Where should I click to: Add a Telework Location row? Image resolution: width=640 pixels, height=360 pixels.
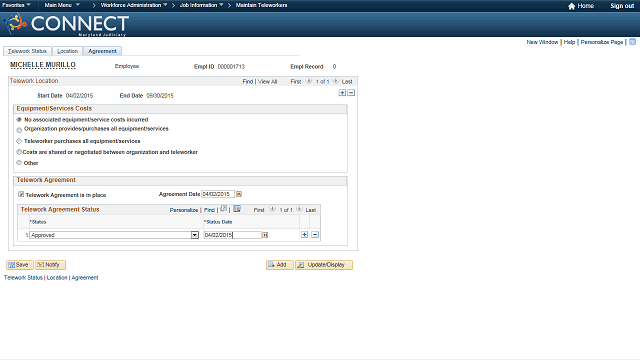coord(342,93)
